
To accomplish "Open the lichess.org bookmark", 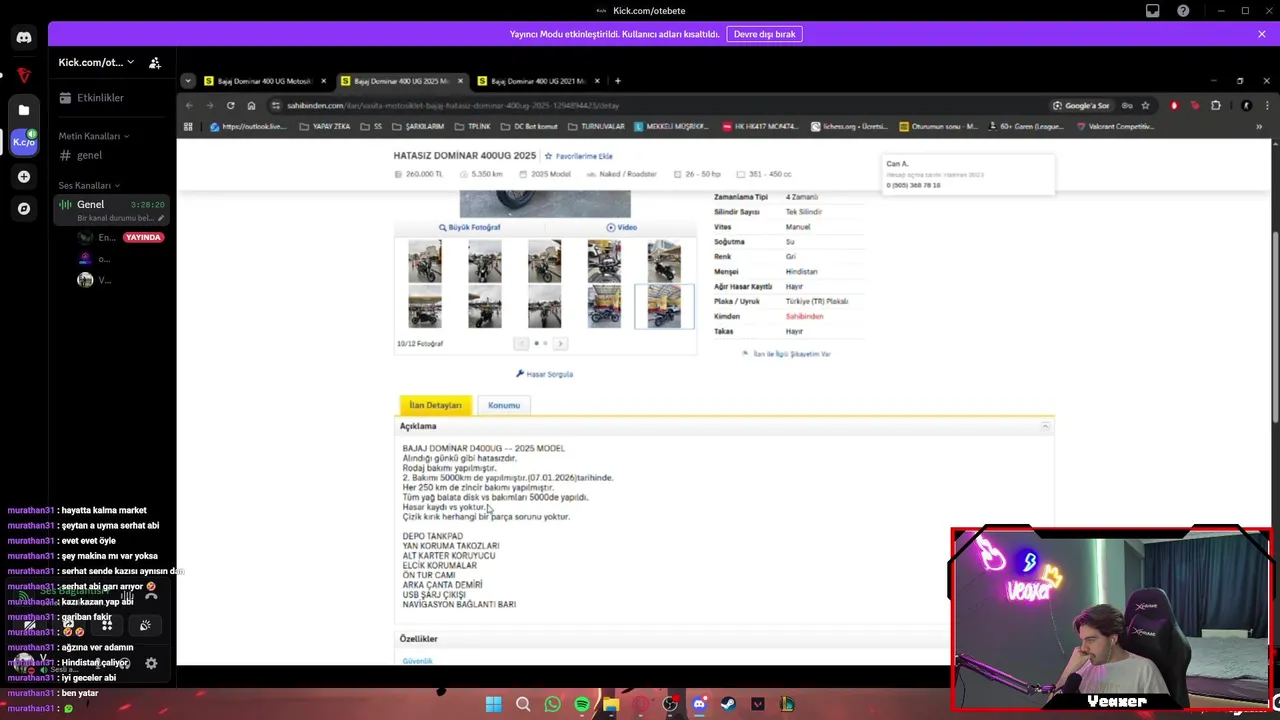I will click(x=848, y=127).
